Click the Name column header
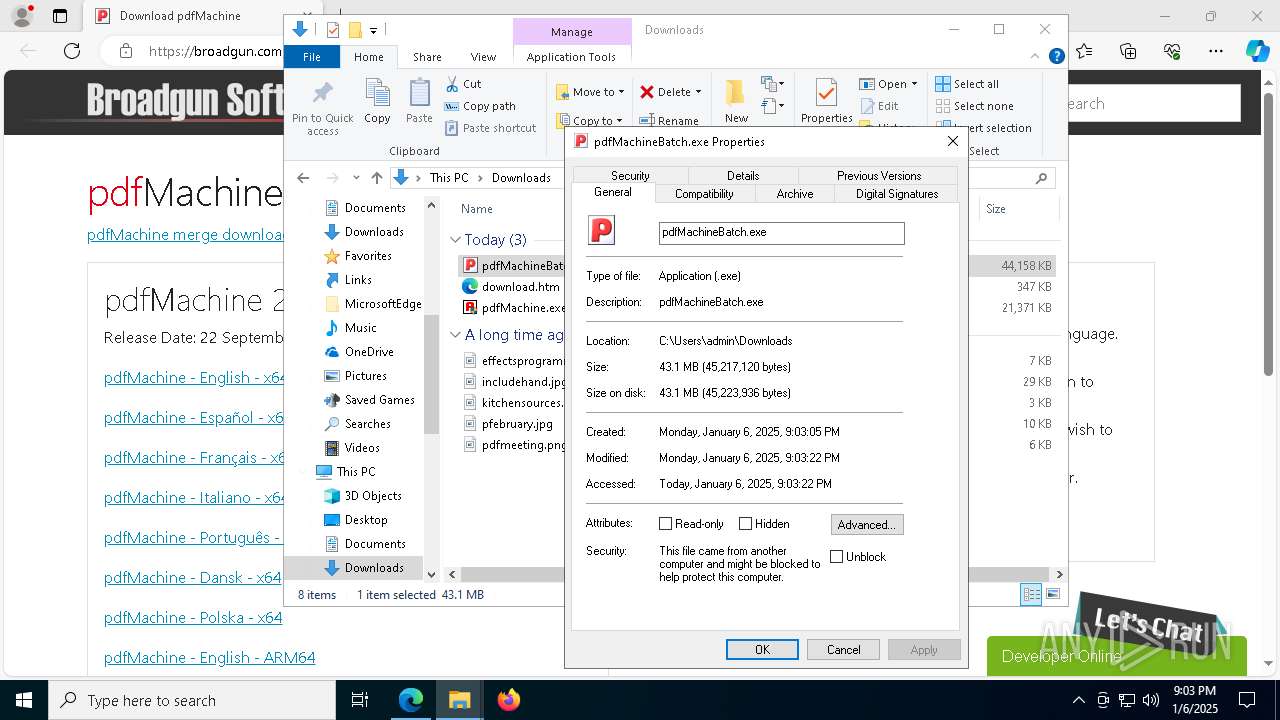1280x720 pixels. (x=477, y=209)
